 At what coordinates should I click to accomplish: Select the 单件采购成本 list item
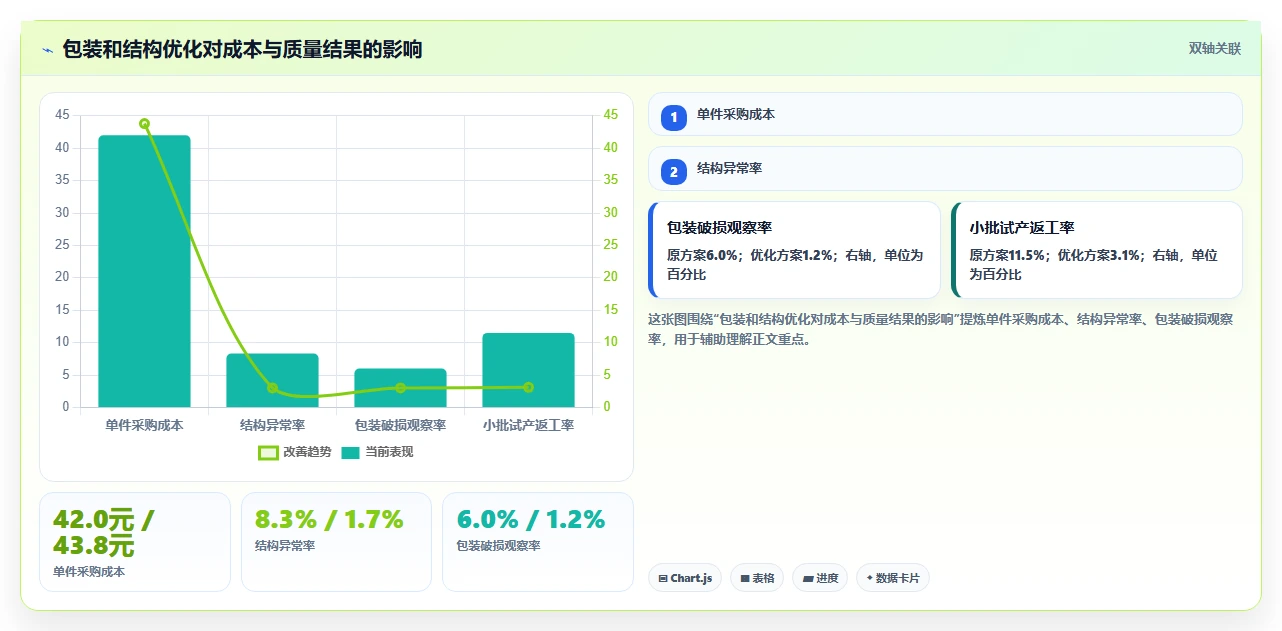pyautogui.click(x=945, y=114)
